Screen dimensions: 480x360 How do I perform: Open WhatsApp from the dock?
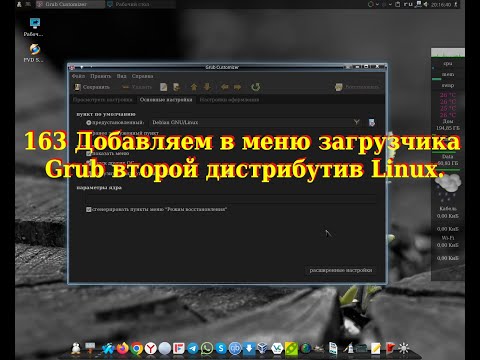pyautogui.click(x=207, y=349)
